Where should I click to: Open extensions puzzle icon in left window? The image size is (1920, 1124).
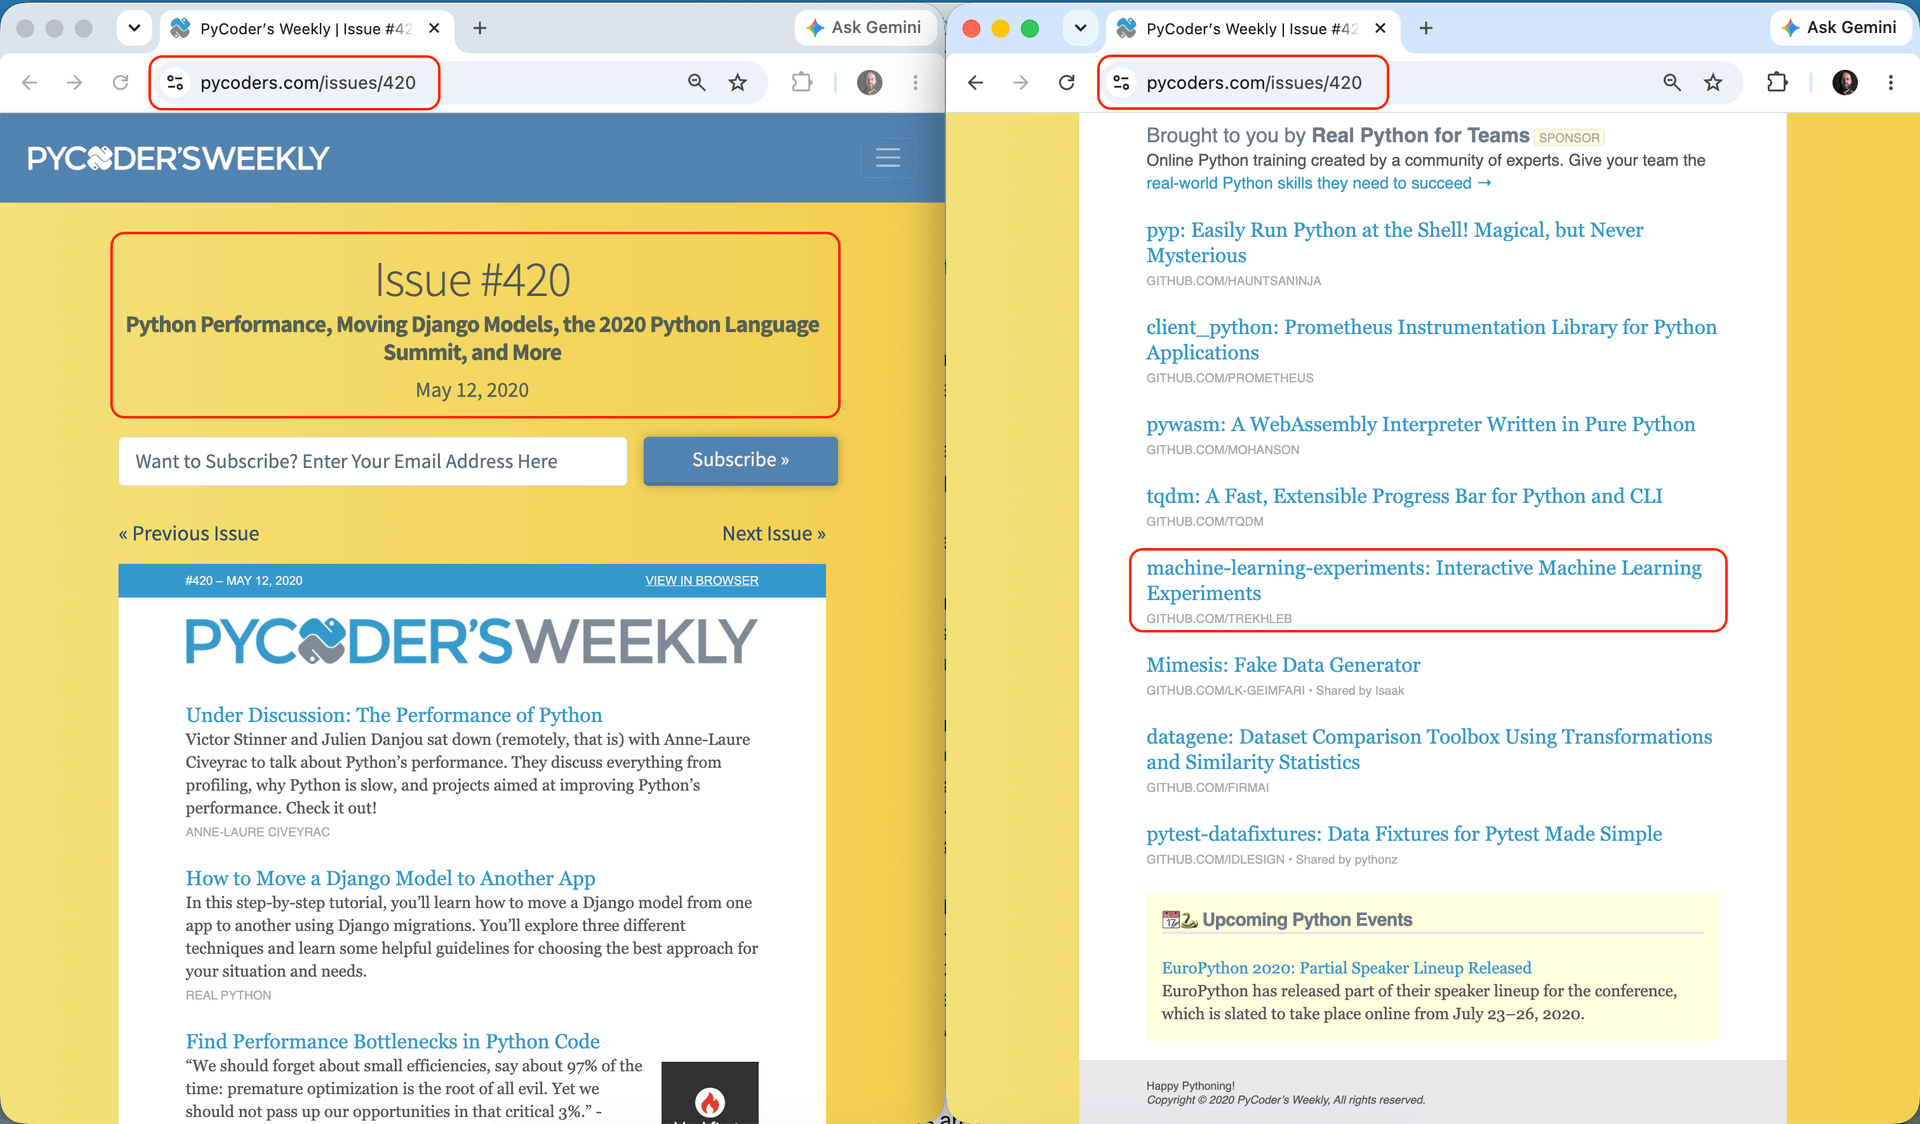[802, 83]
